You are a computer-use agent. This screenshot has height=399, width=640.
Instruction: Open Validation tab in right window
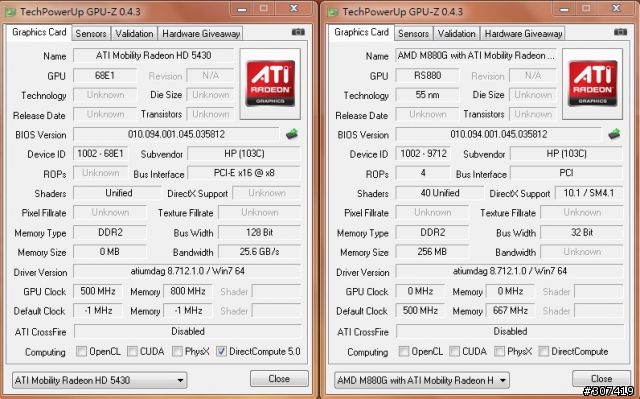[x=457, y=33]
